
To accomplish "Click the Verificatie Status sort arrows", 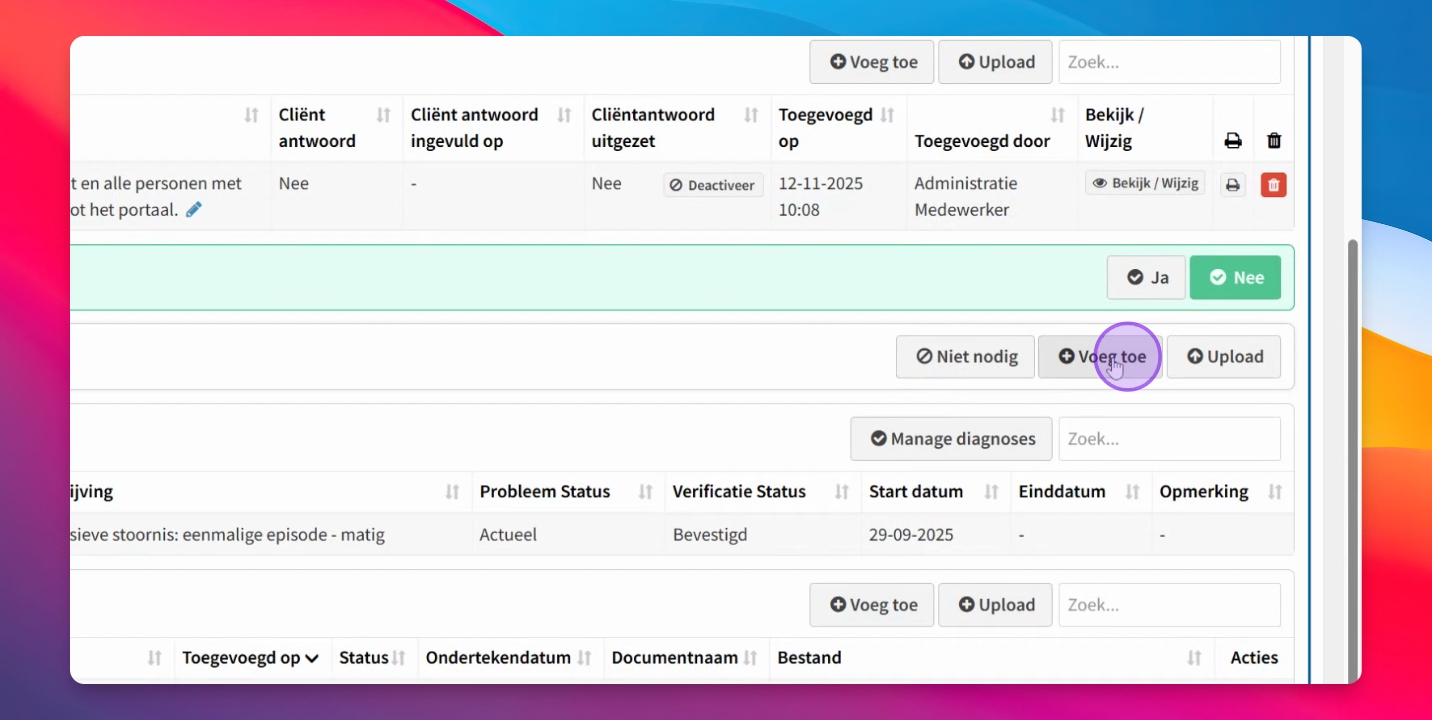I will [842, 492].
